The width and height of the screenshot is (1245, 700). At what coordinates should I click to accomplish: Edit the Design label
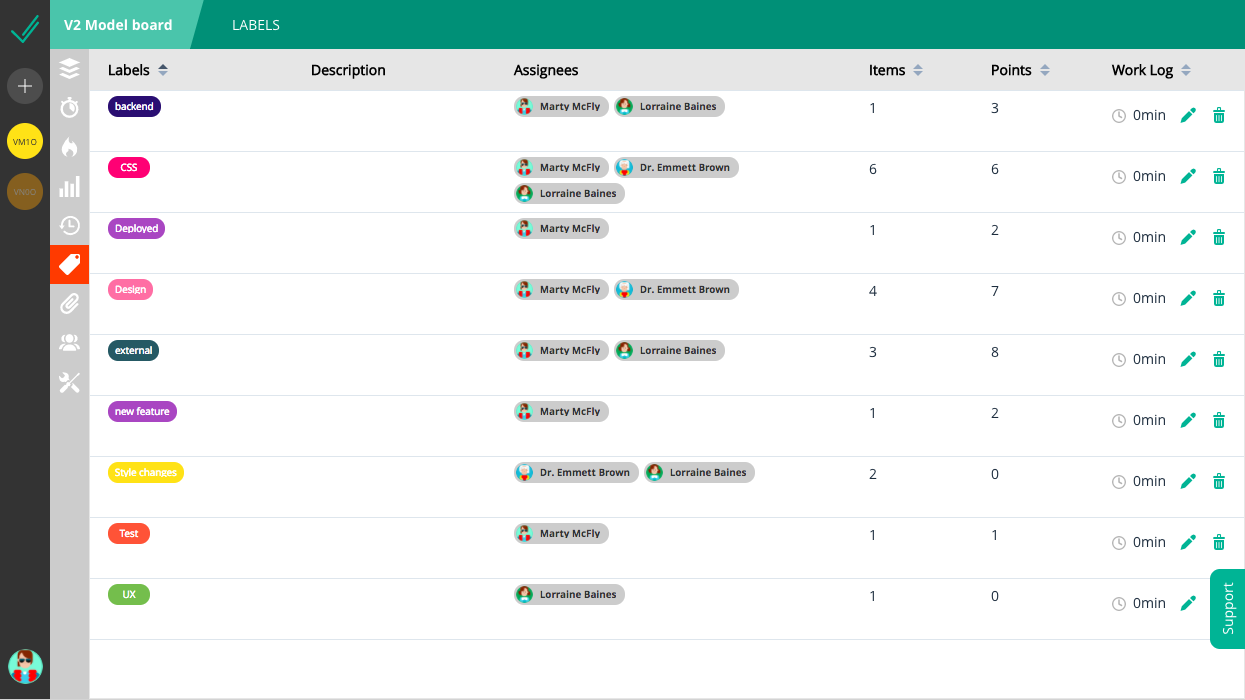pos(1188,298)
